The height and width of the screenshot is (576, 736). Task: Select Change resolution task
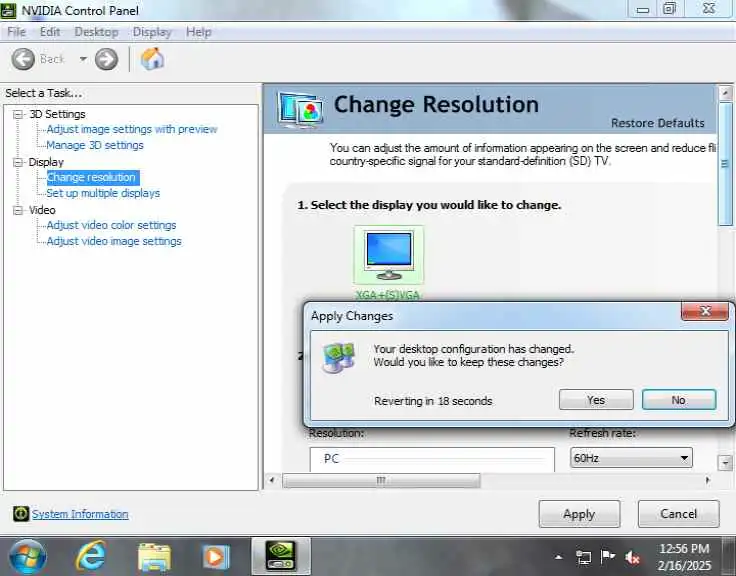92,177
